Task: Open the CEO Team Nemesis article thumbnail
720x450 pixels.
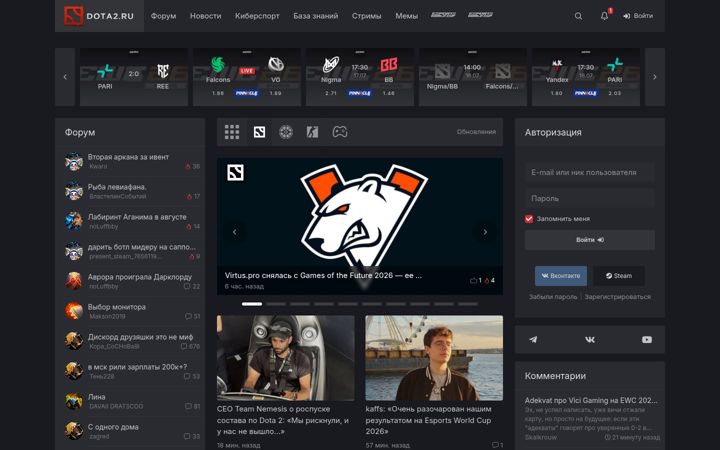Action: coord(286,358)
